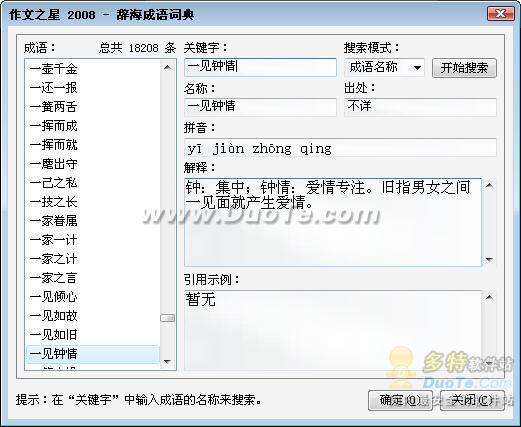Select 一挥而成 in the idiom list
The image size is (521, 427).
click(93, 126)
